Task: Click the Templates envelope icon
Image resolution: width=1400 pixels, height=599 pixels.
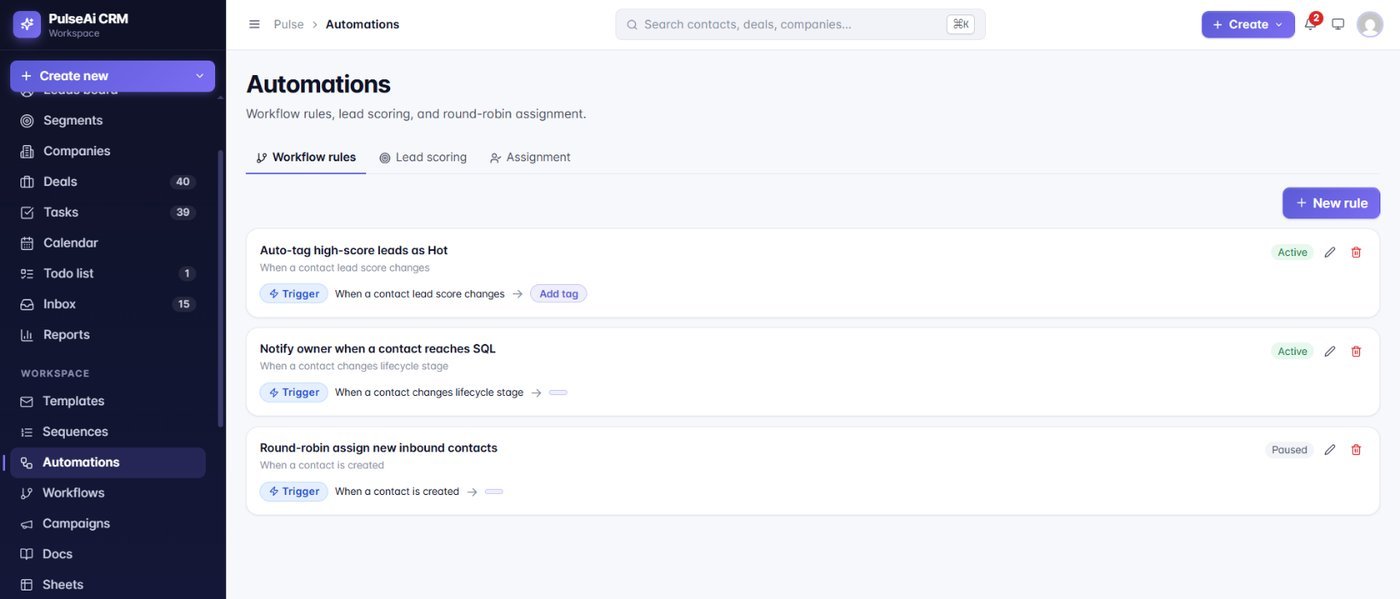Action: tap(27, 401)
